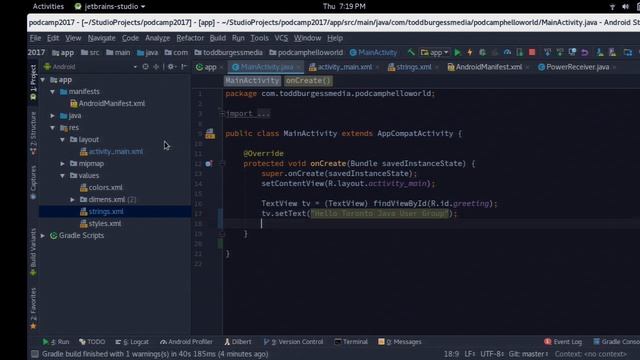The image size is (640, 360).
Task: Open the Structure side tool window
Action: coord(33,133)
